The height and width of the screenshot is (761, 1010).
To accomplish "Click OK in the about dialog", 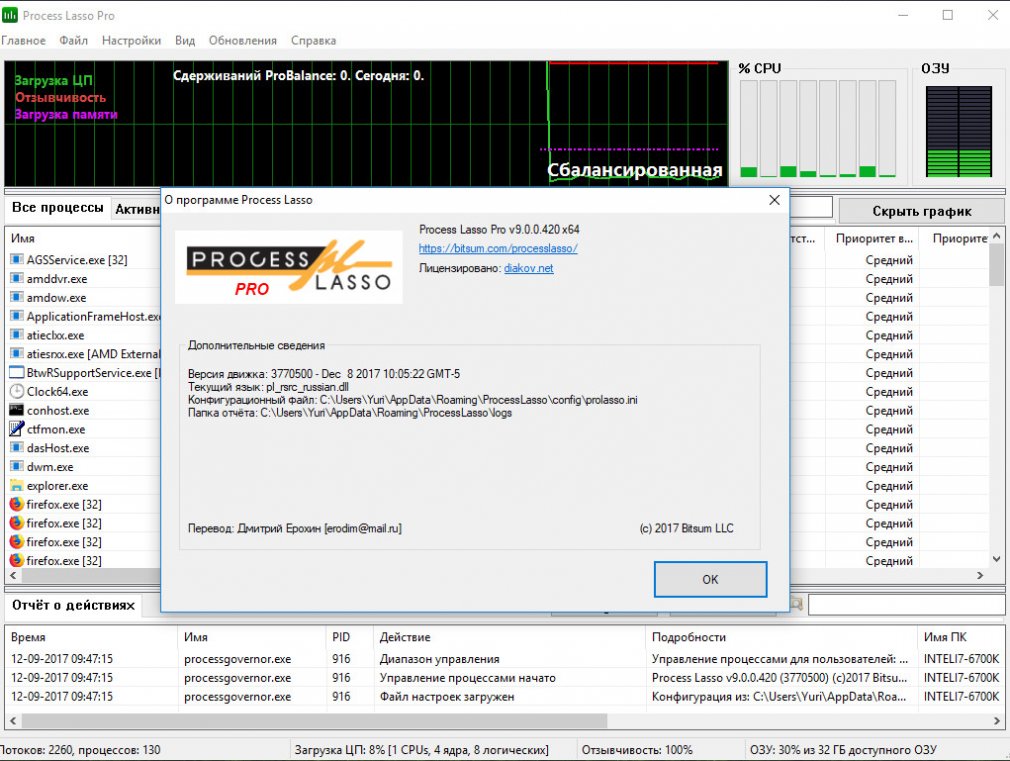I will click(x=710, y=579).
